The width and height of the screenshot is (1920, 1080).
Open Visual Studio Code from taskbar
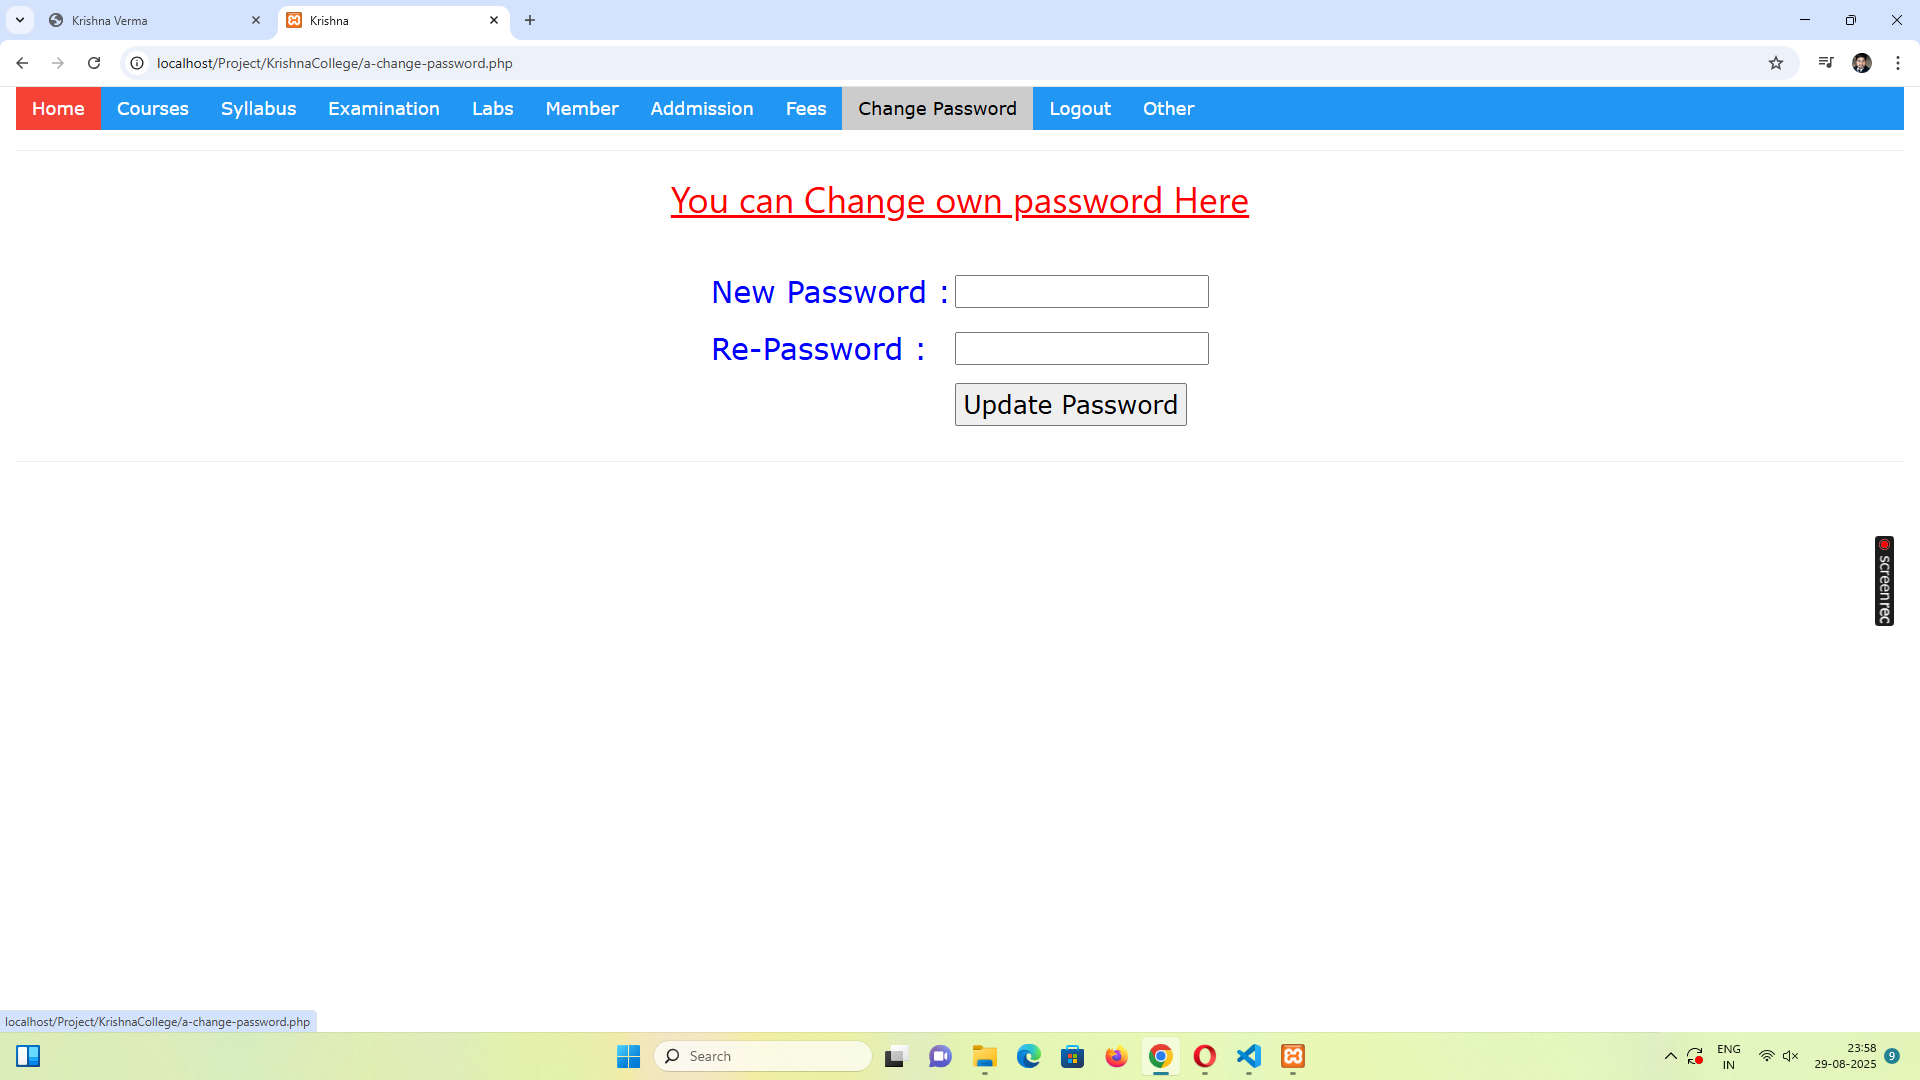1249,1056
